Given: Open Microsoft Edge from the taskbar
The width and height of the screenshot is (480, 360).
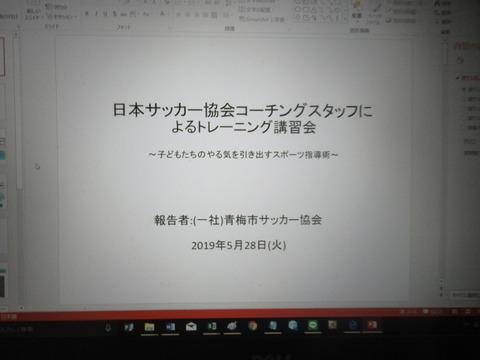Looking at the screenshot, I should 353,325.
